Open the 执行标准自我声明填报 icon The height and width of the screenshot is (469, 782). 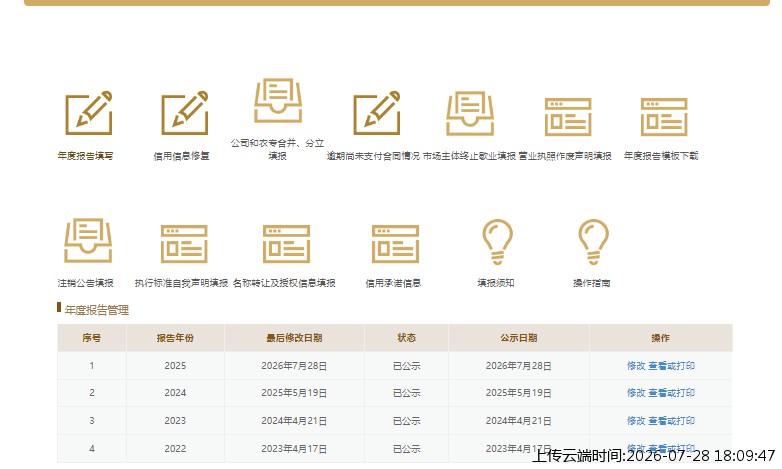[x=184, y=244]
